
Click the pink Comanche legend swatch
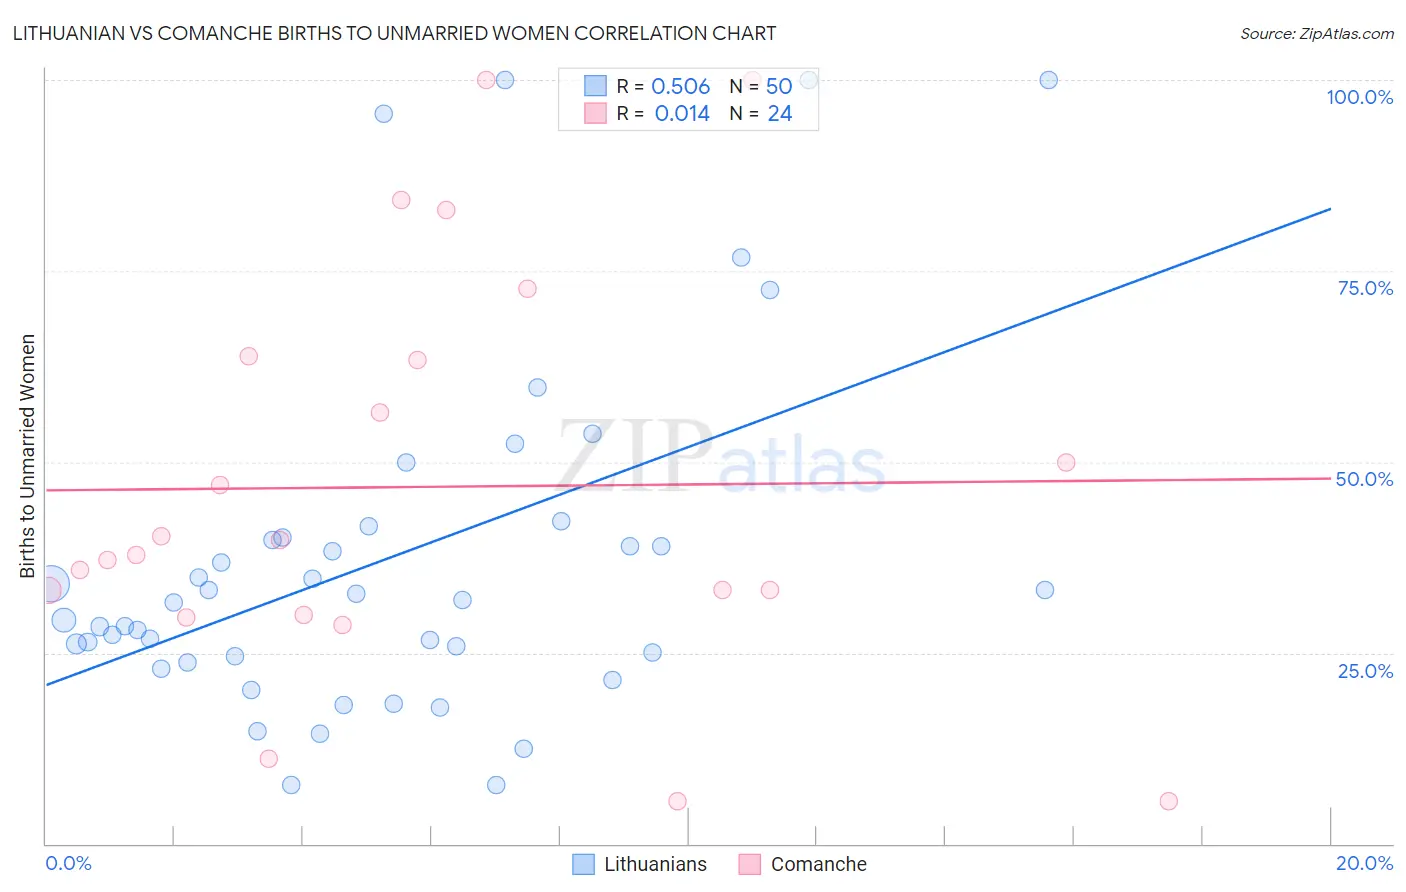pyautogui.click(x=750, y=864)
